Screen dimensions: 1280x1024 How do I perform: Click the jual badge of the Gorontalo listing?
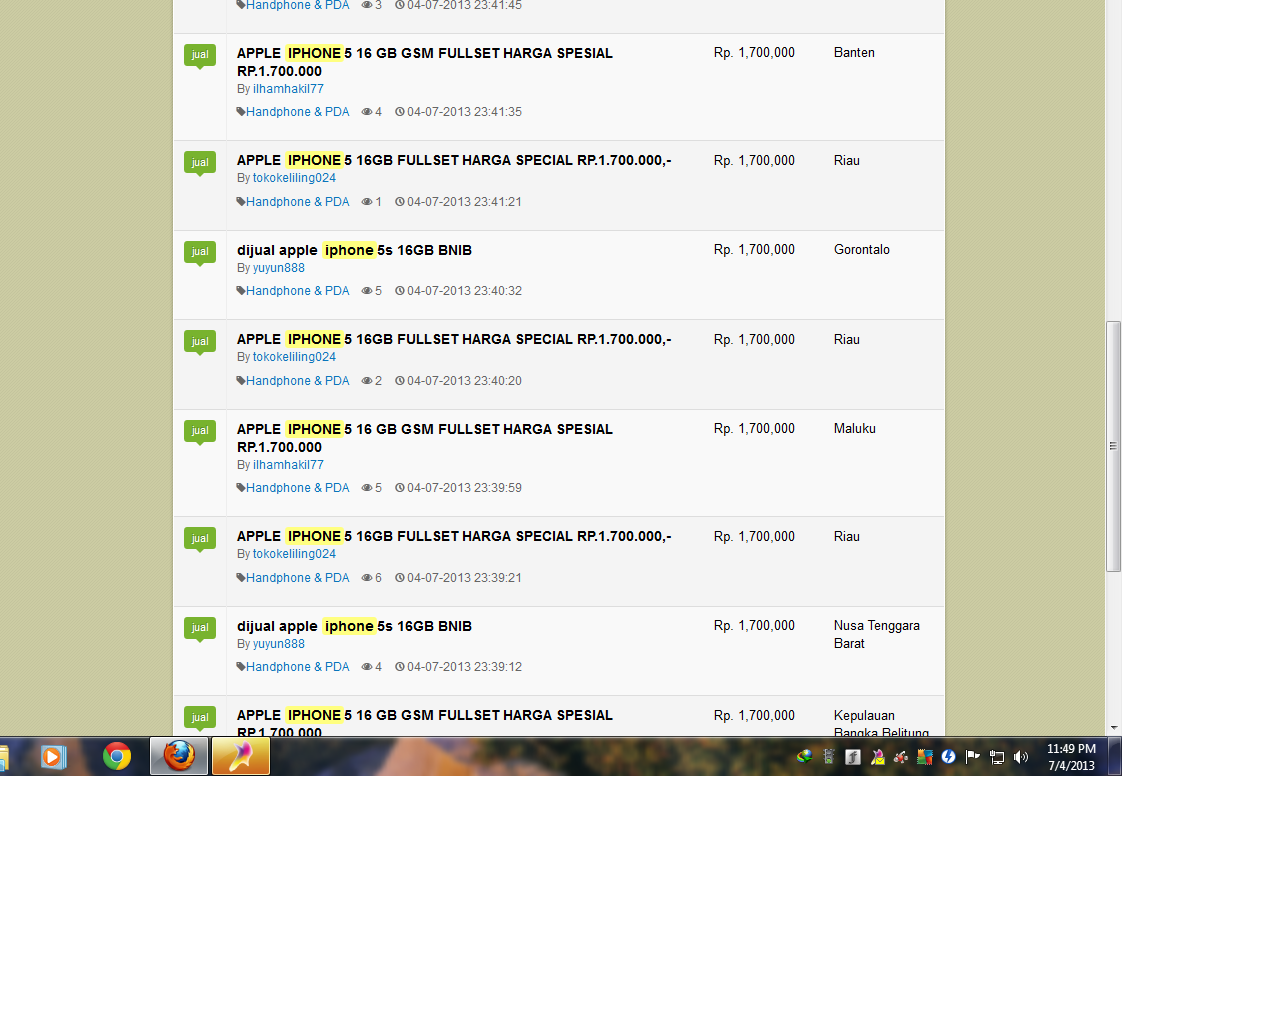point(200,252)
